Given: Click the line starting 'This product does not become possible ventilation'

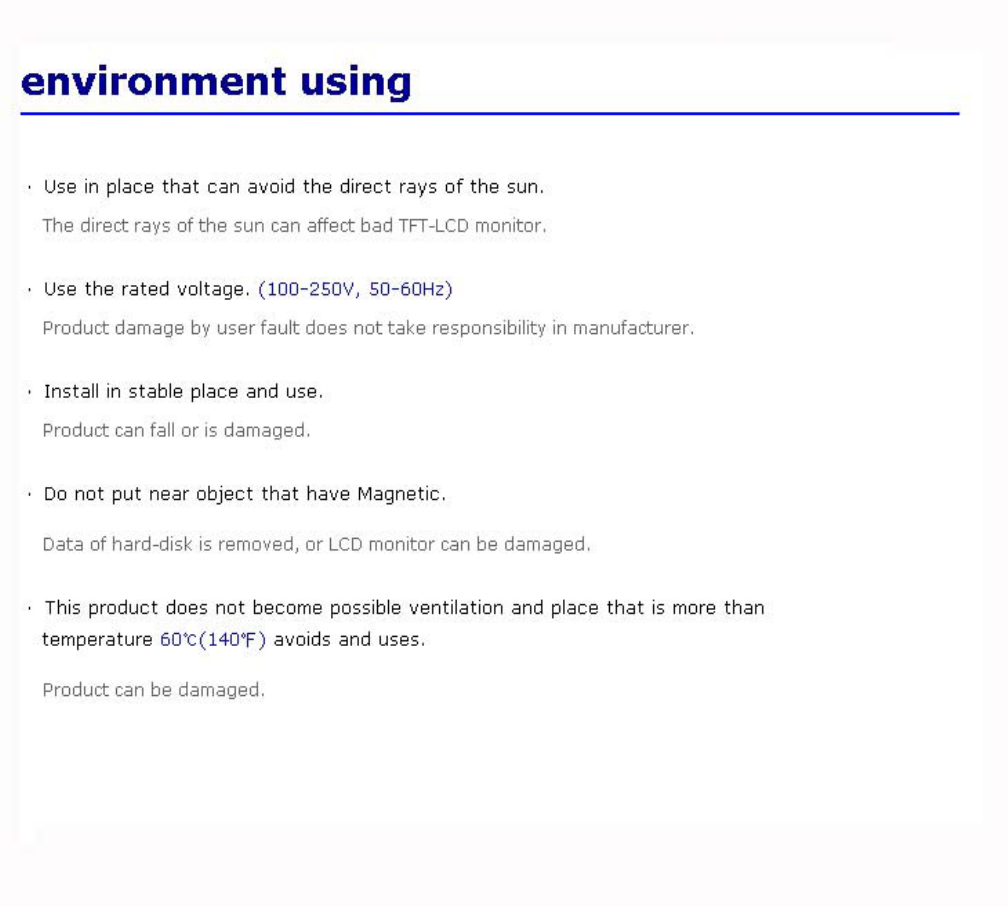Looking at the screenshot, I should [404, 607].
